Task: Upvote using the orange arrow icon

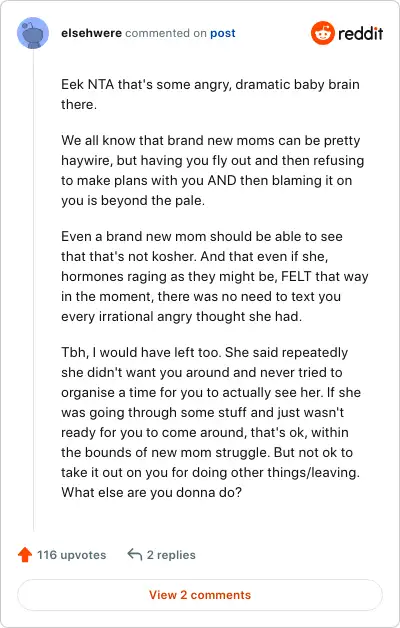Action: (25, 555)
